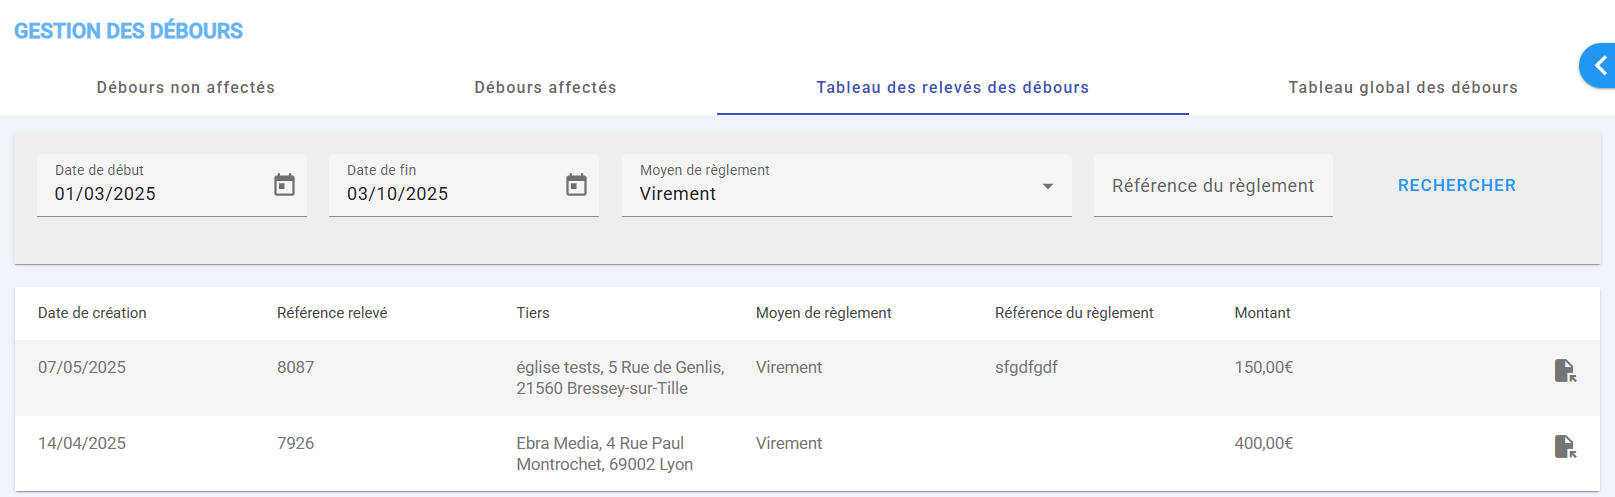Focus the Référence du règlement filter field
Image resolution: width=1615 pixels, height=497 pixels.
(x=1212, y=186)
